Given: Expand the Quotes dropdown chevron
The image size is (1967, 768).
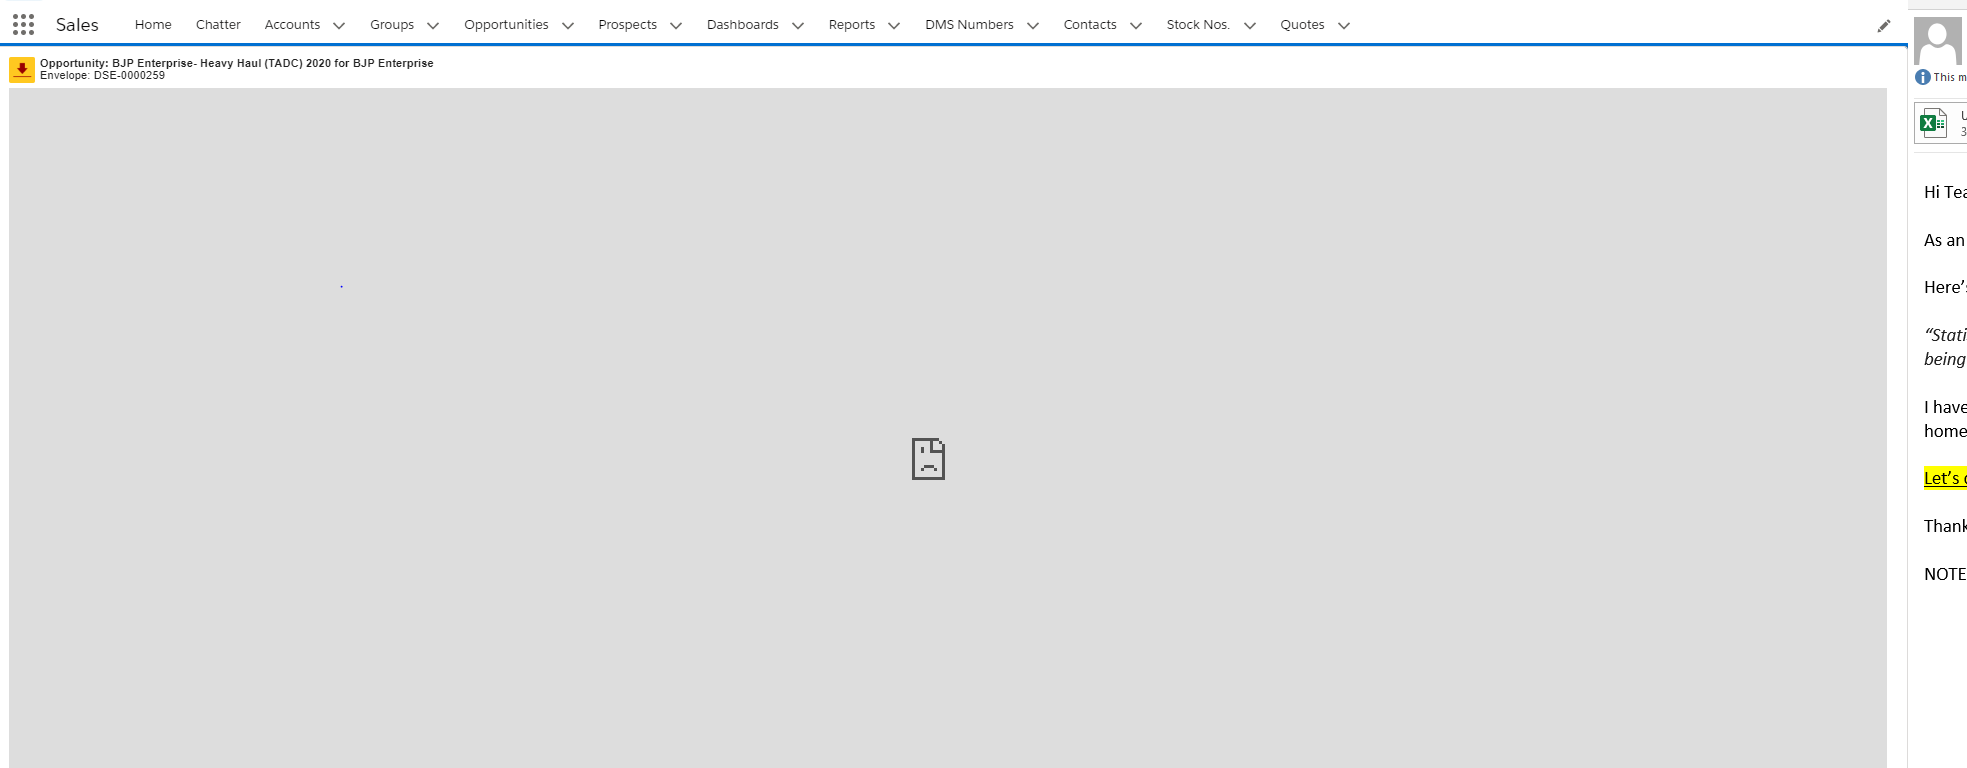Looking at the screenshot, I should [x=1344, y=26].
